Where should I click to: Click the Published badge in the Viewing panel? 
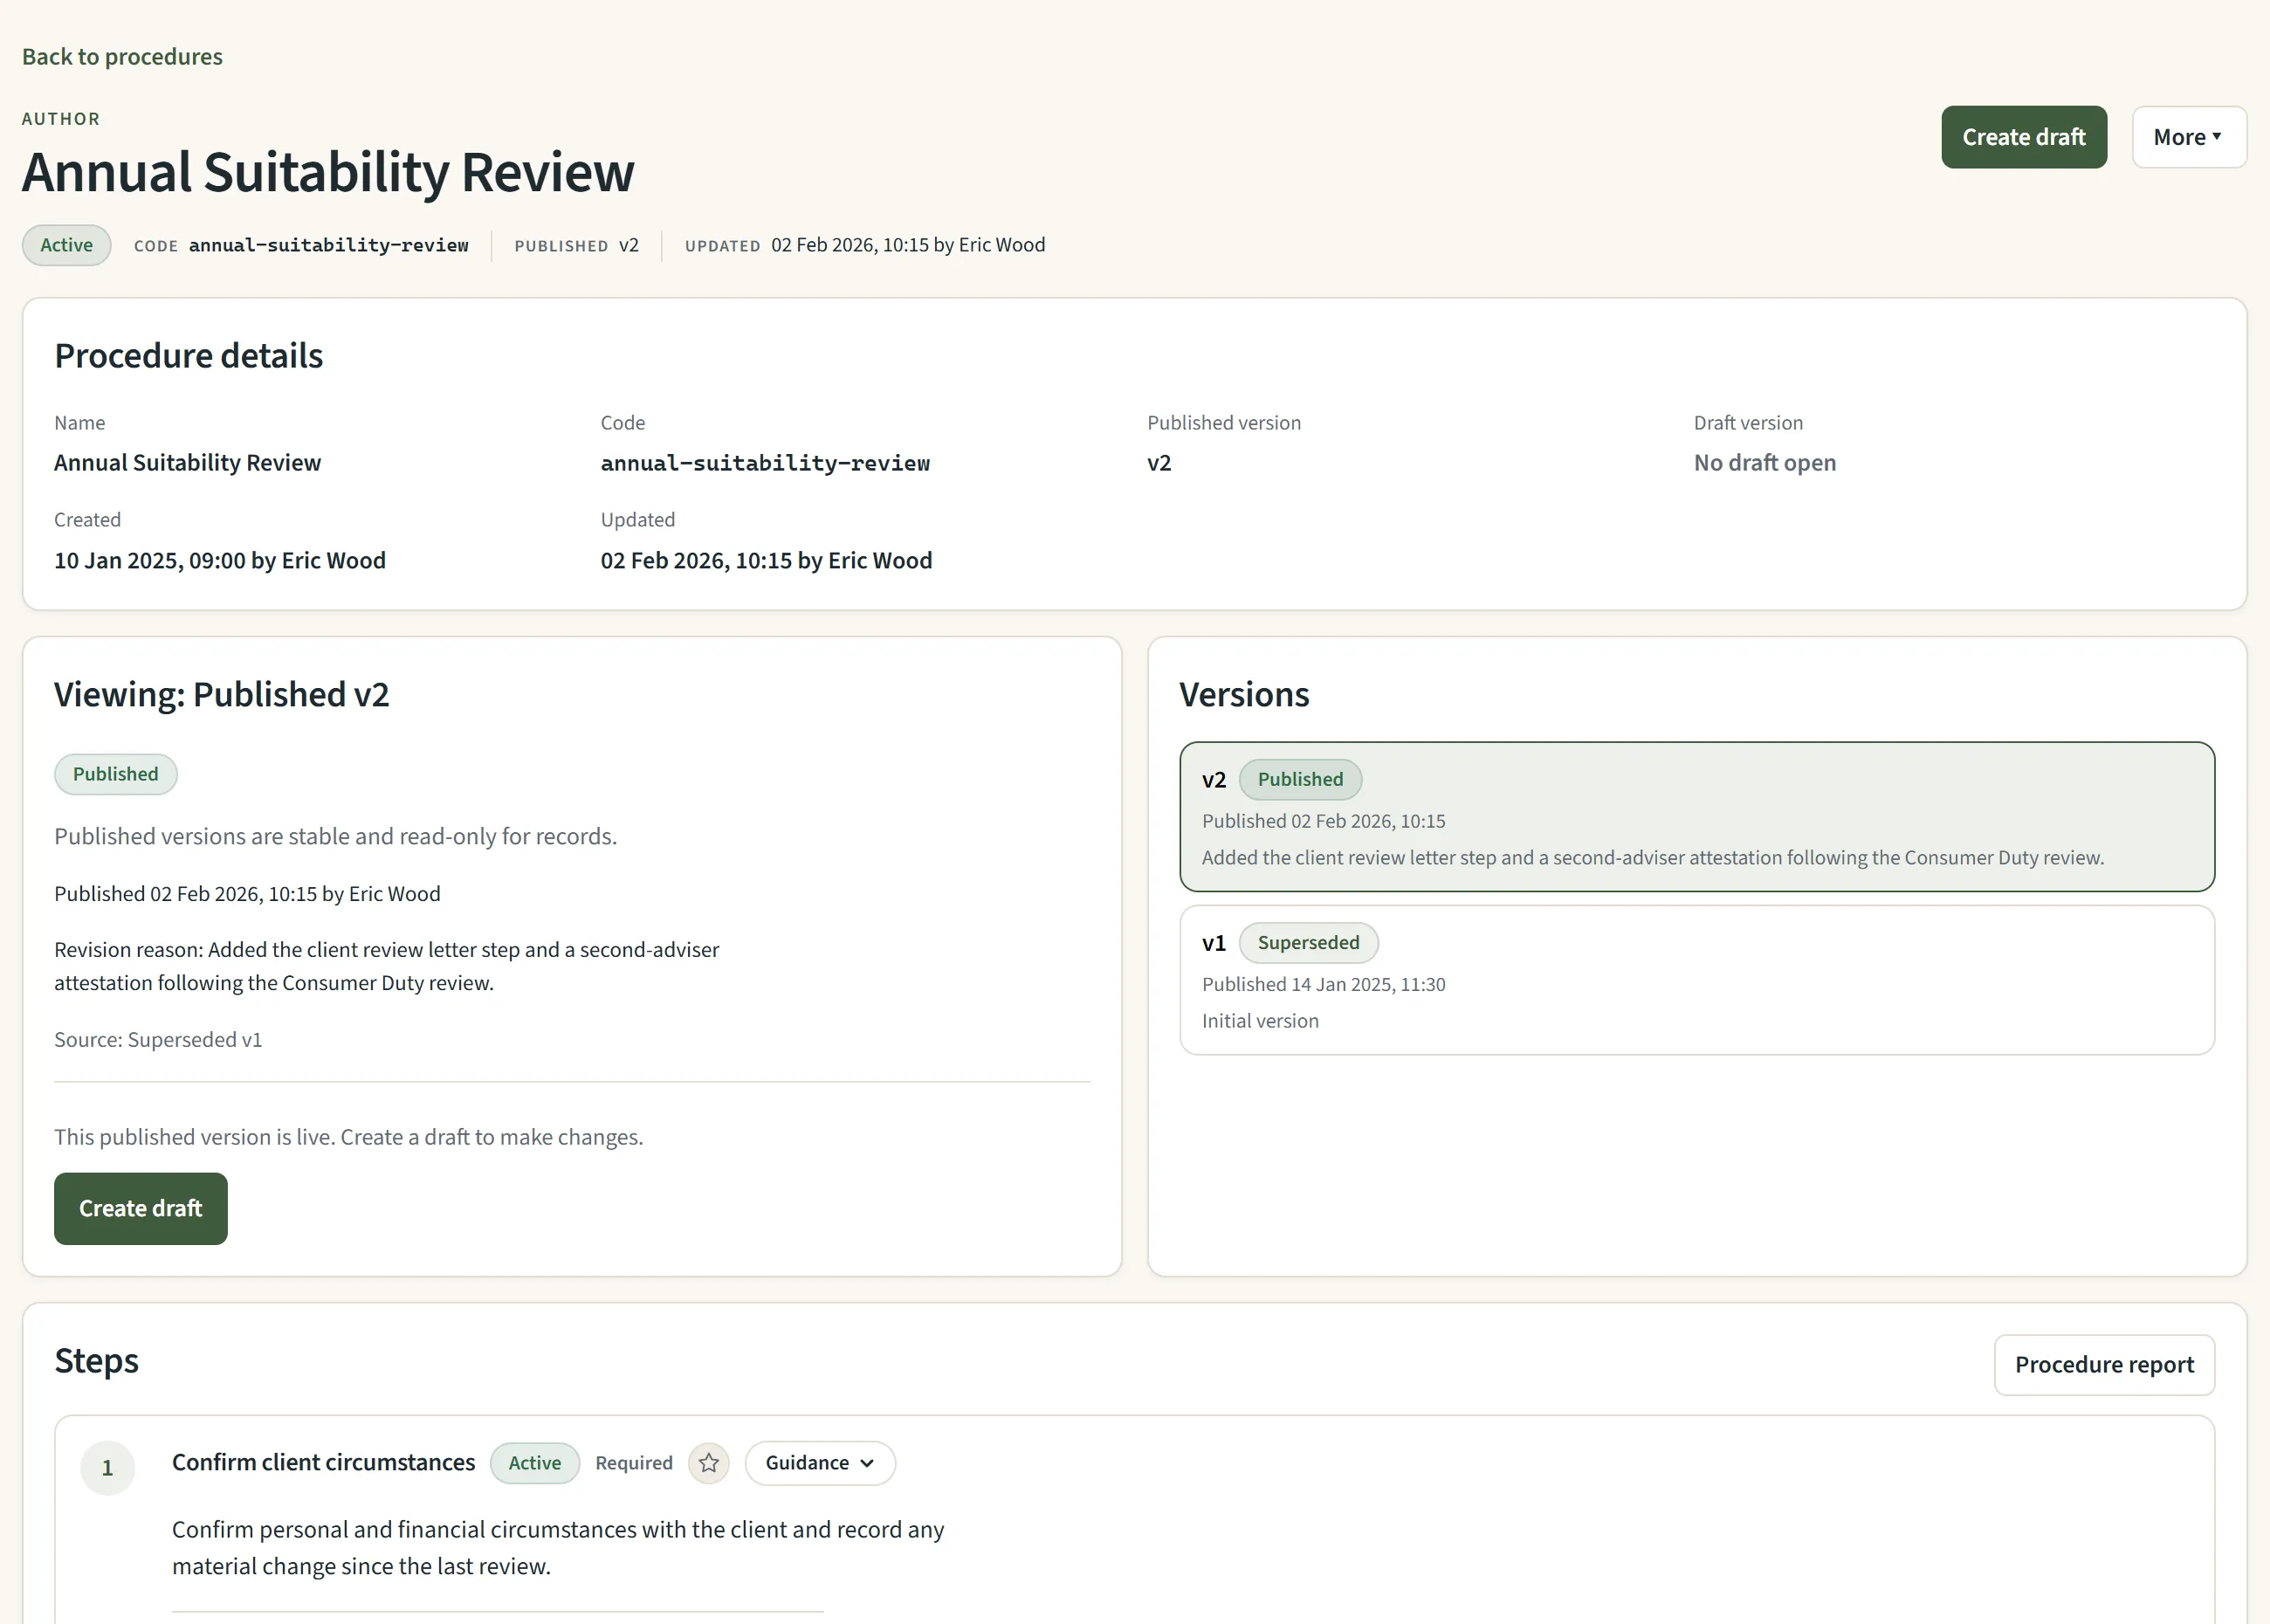(116, 774)
